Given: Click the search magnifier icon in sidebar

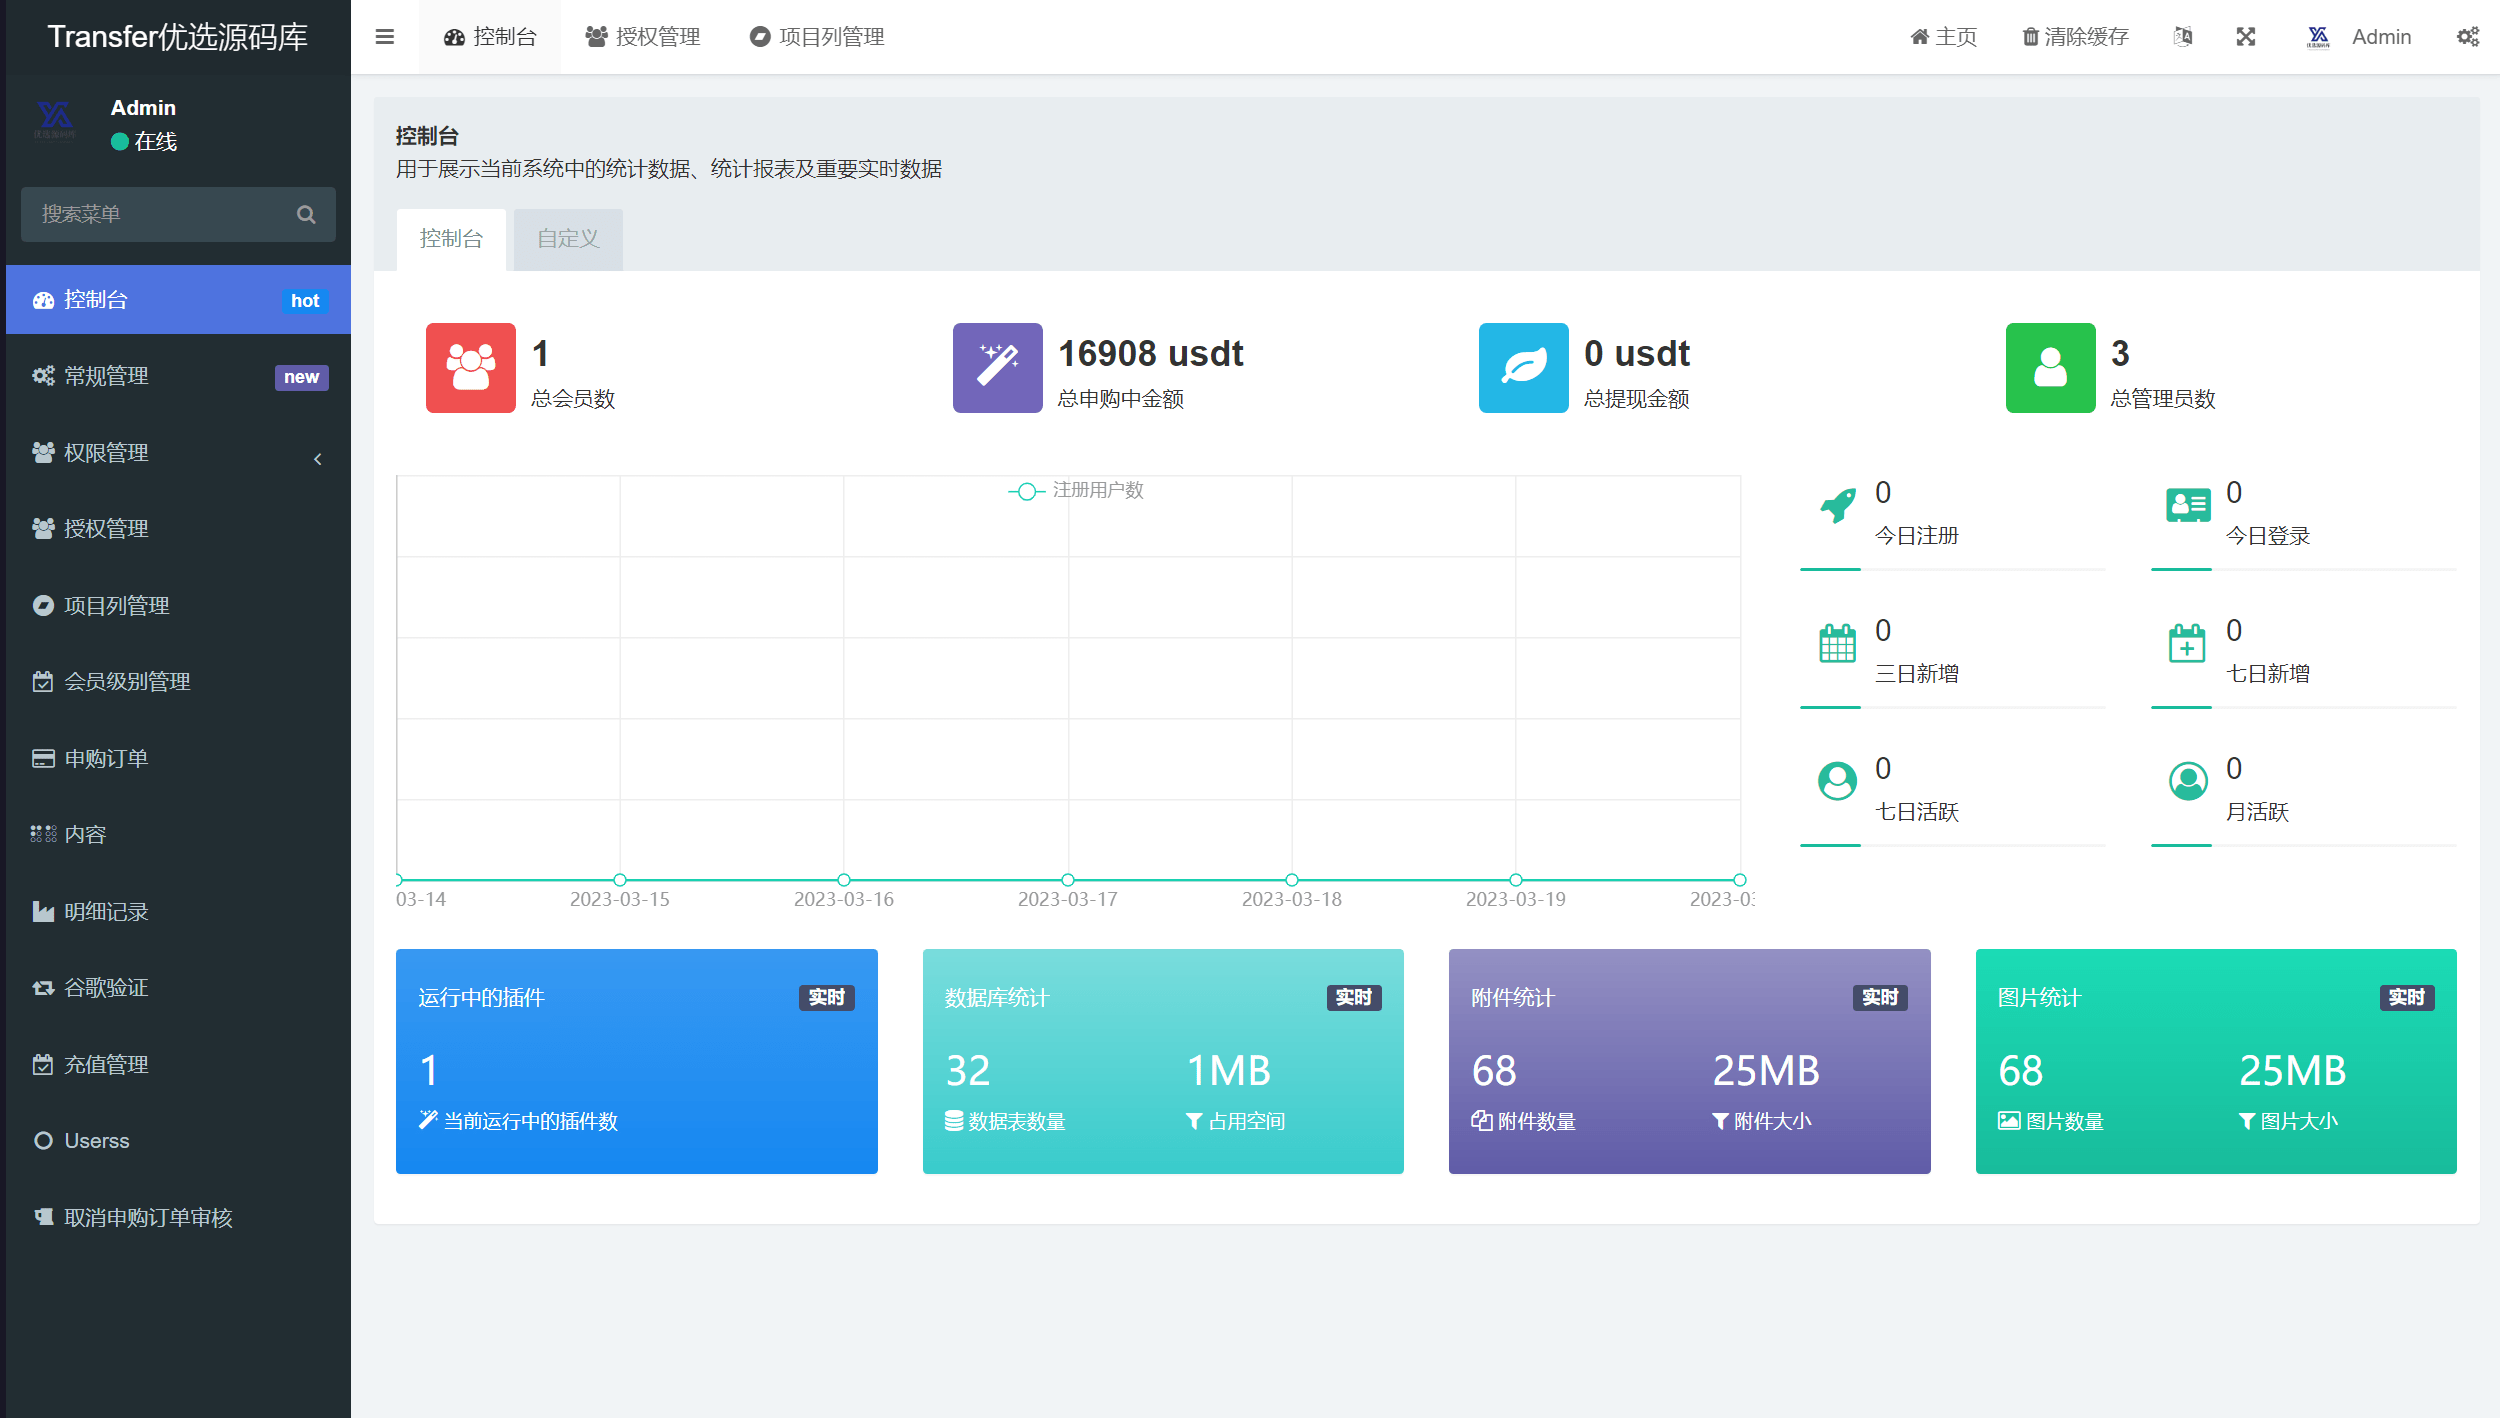Looking at the screenshot, I should 306,214.
